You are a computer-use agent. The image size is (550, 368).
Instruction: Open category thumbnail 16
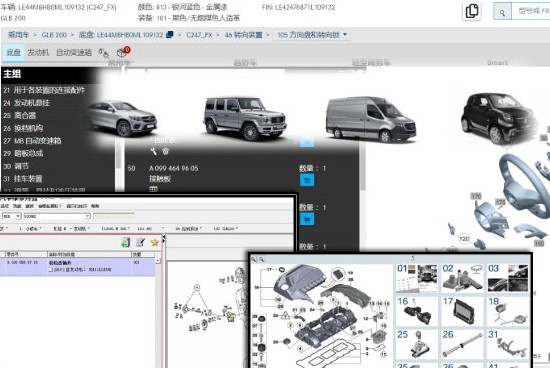pos(417,312)
